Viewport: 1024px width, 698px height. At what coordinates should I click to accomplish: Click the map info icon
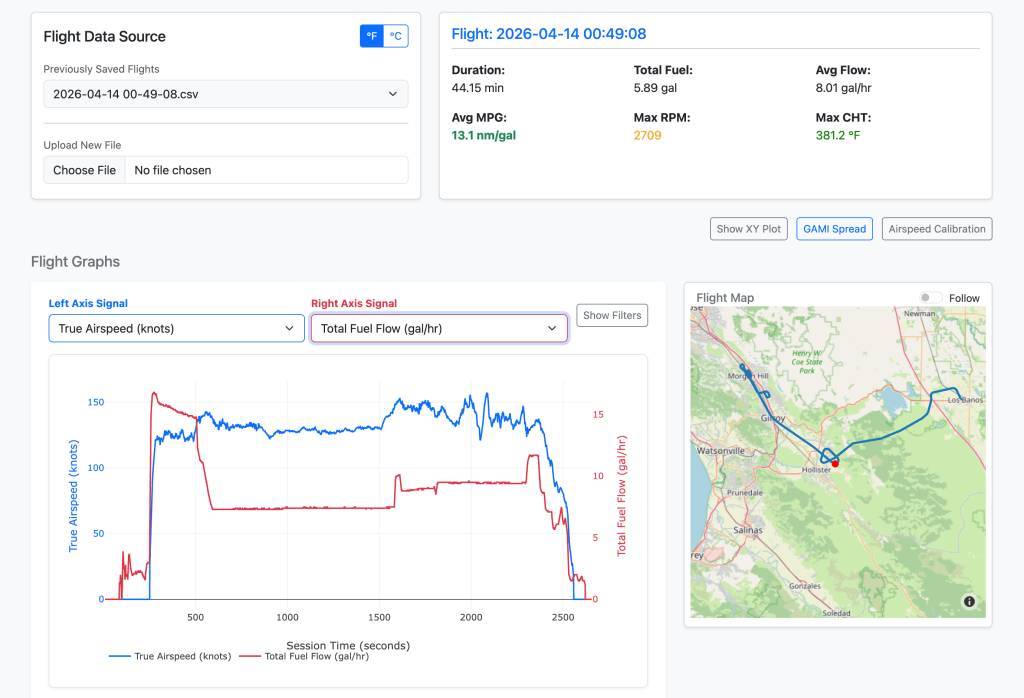[x=968, y=601]
